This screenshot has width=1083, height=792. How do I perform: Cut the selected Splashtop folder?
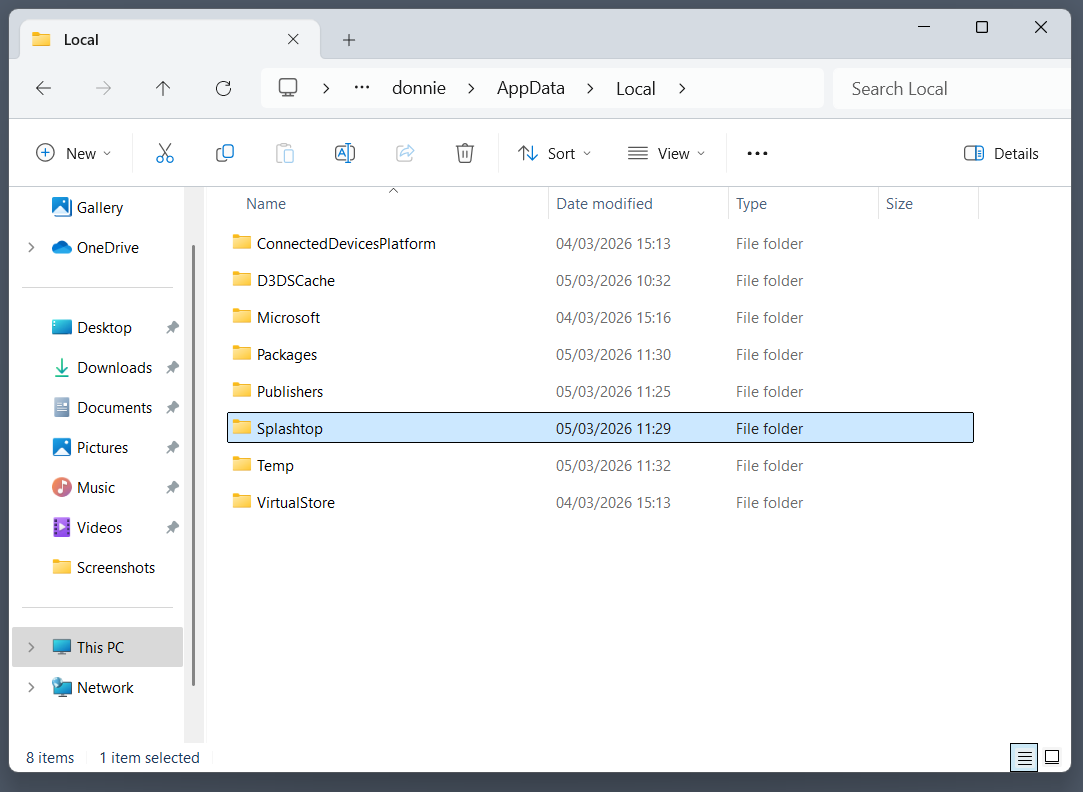(x=164, y=153)
